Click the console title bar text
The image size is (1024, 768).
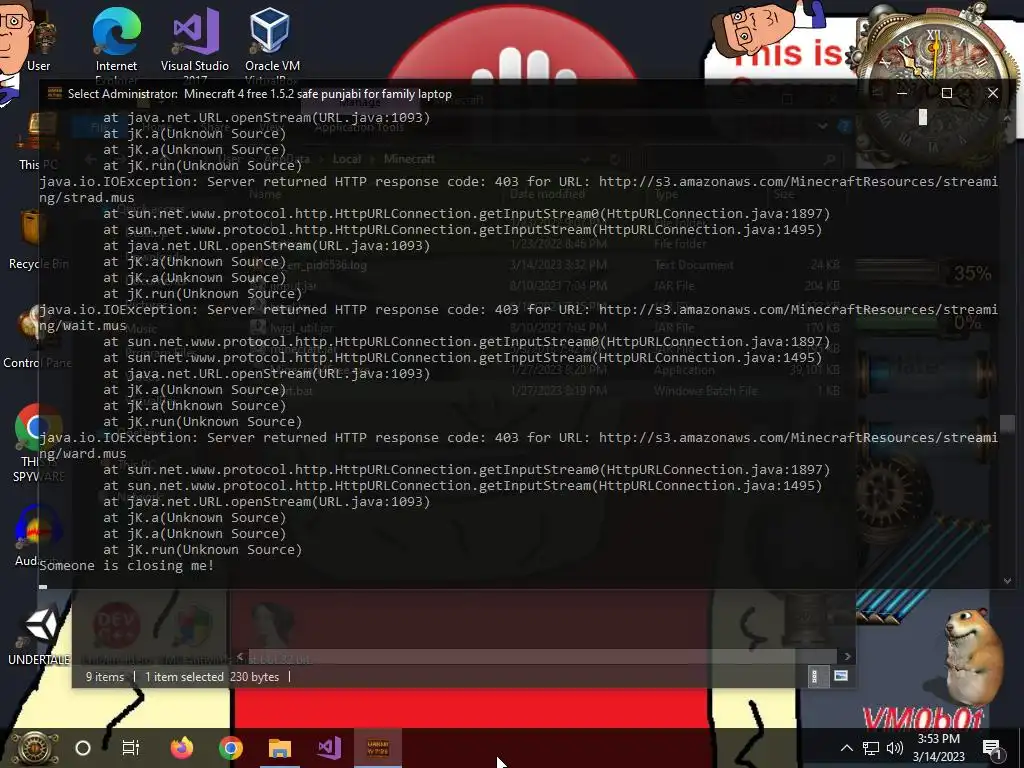click(x=260, y=93)
